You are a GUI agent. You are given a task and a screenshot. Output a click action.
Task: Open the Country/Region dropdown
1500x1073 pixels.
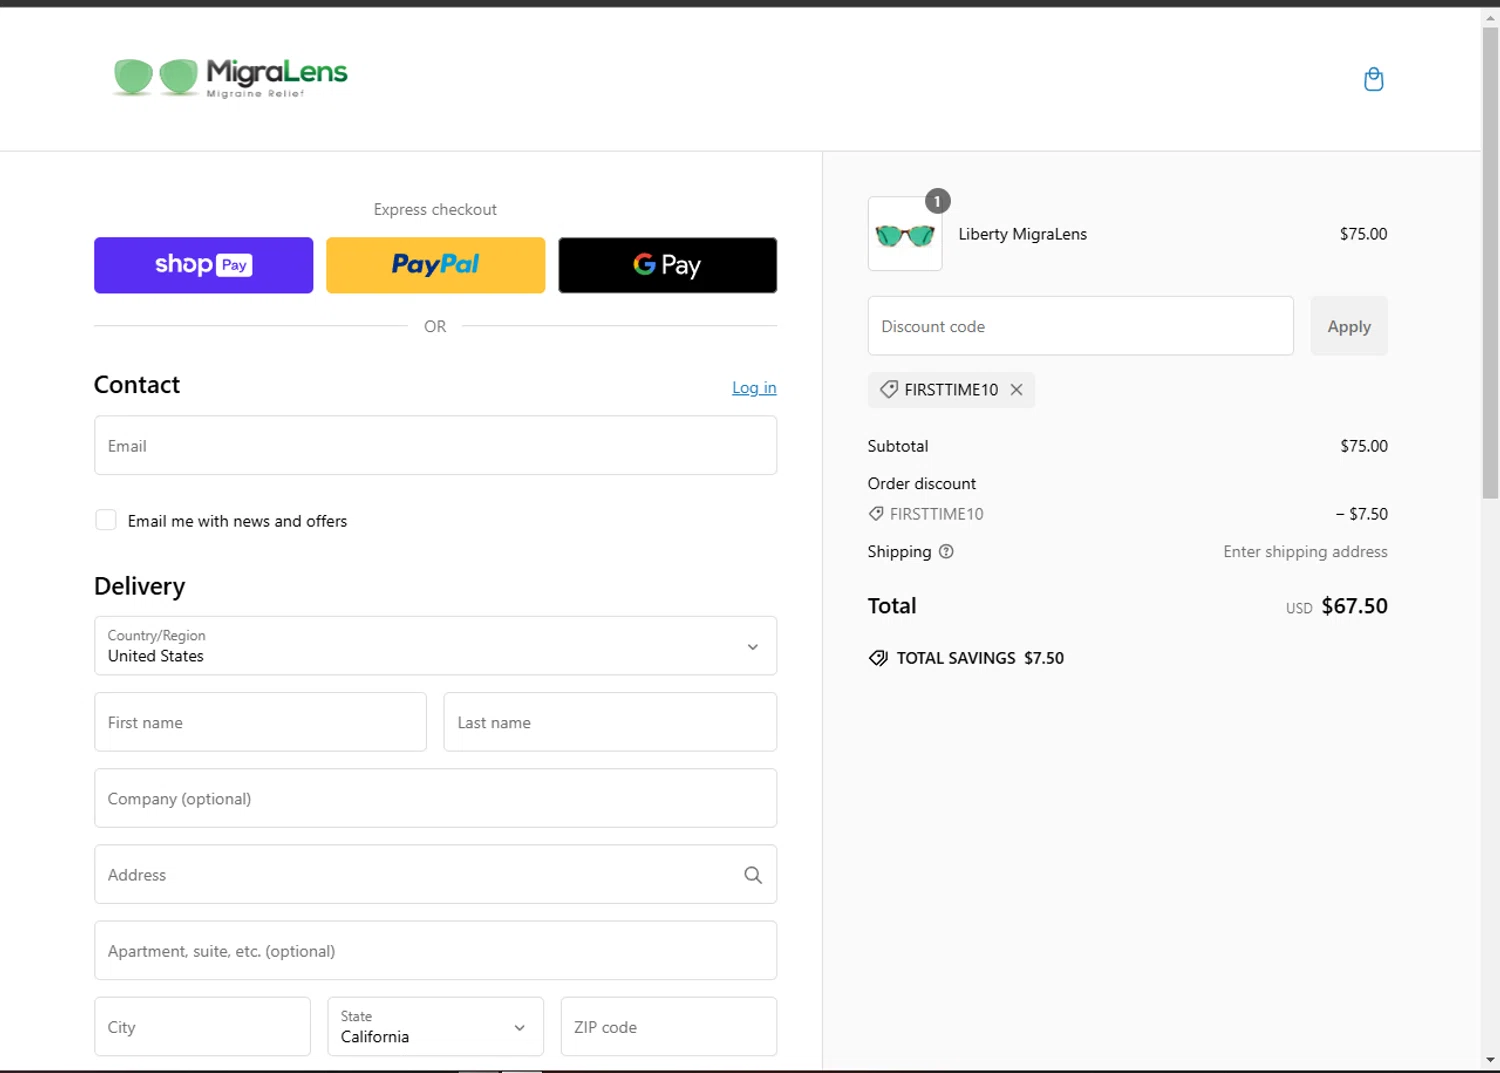pos(435,646)
